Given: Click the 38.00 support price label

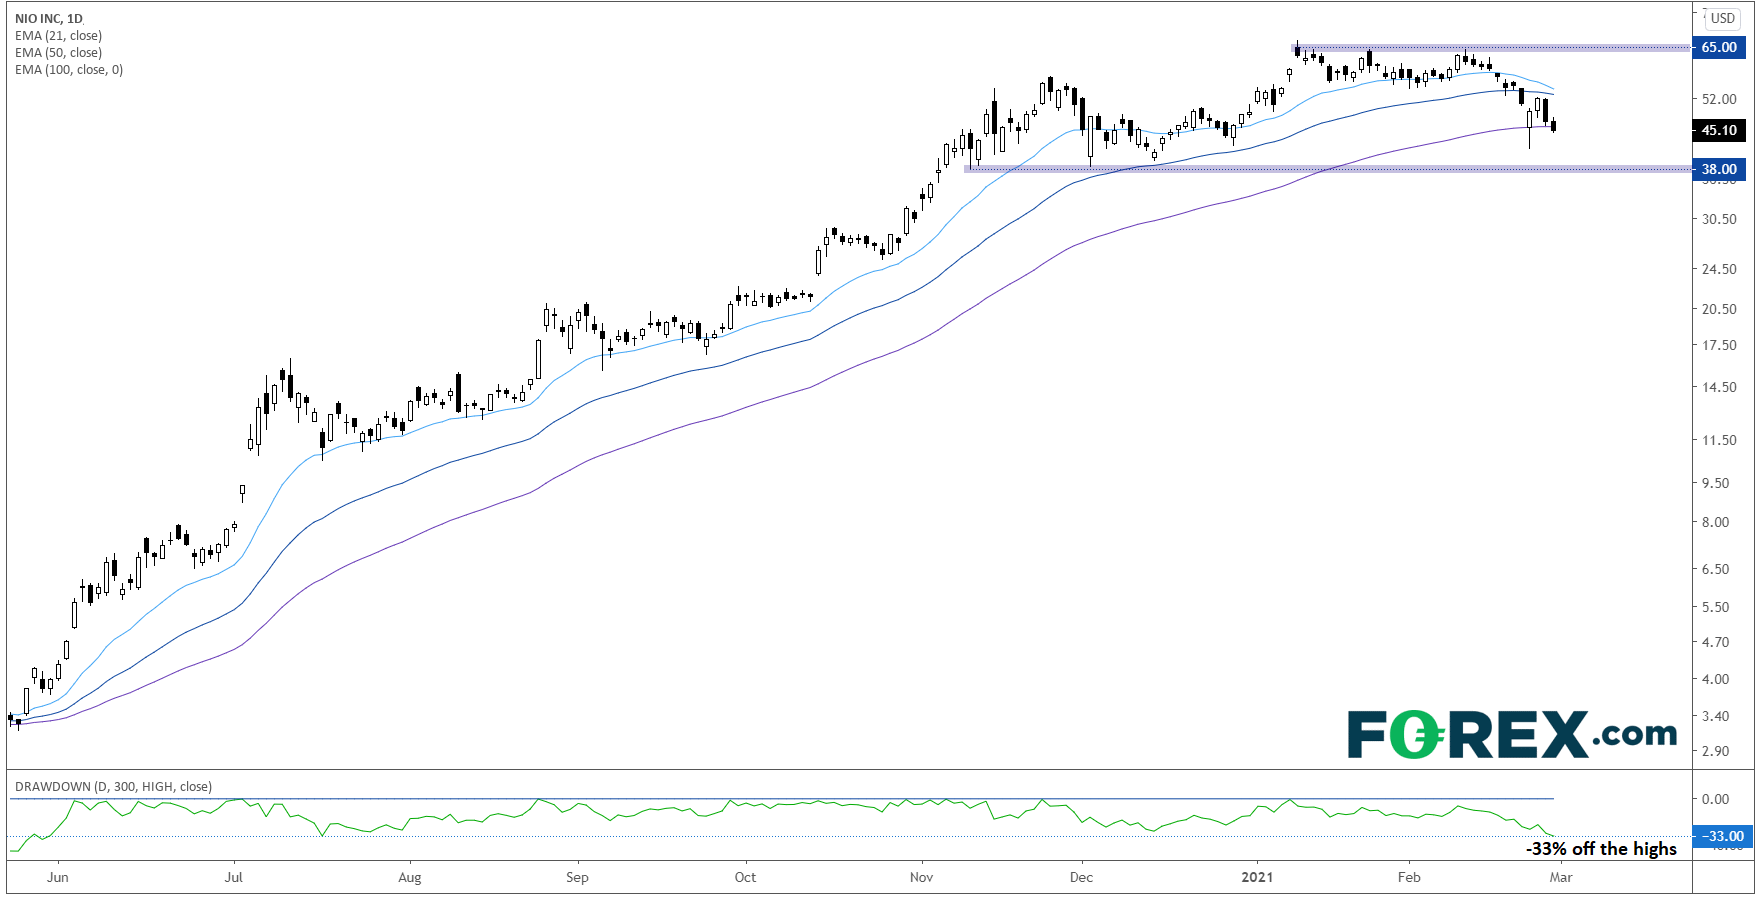Looking at the screenshot, I should pyautogui.click(x=1719, y=169).
